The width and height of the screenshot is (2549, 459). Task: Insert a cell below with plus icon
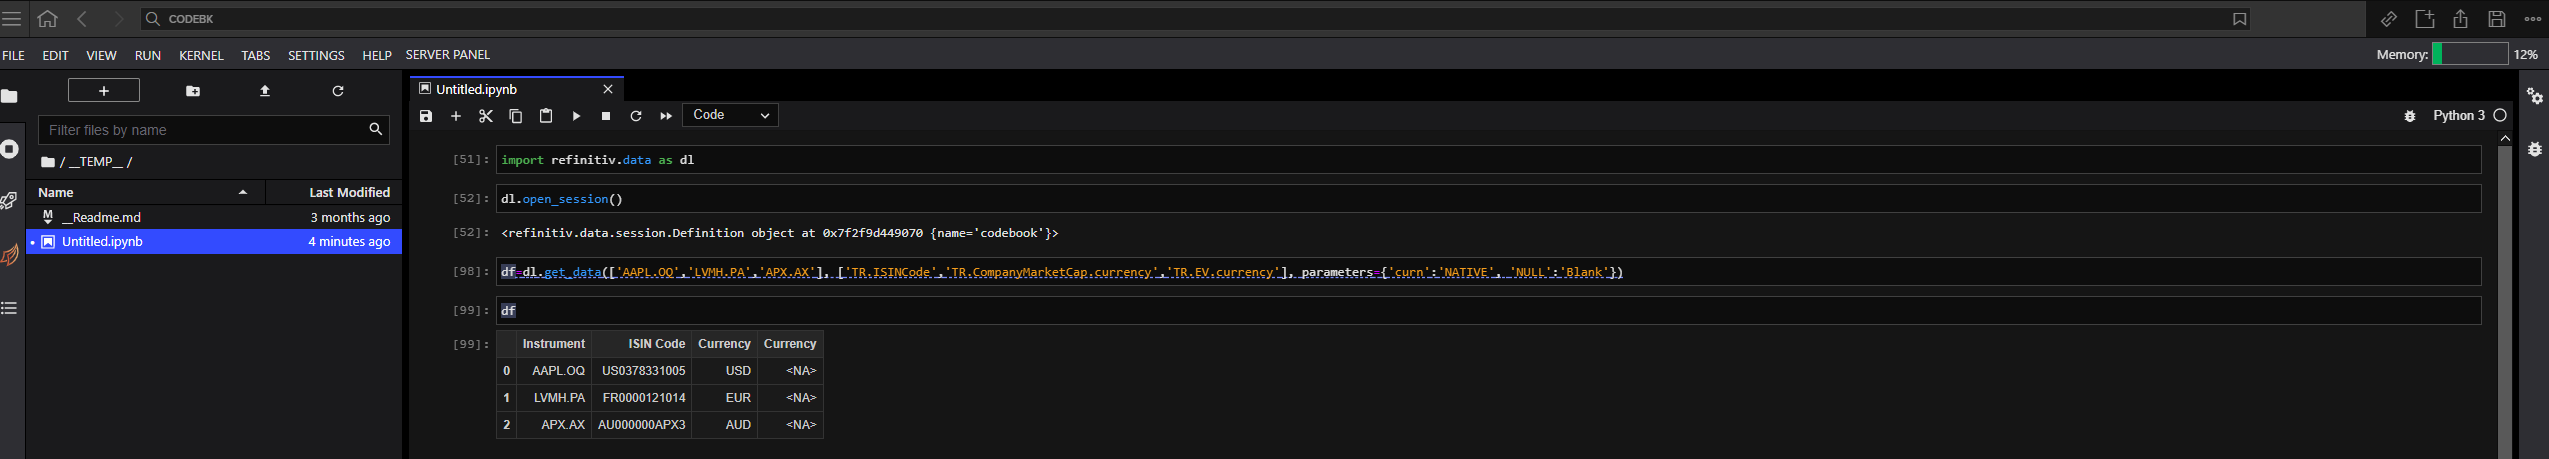click(x=456, y=116)
